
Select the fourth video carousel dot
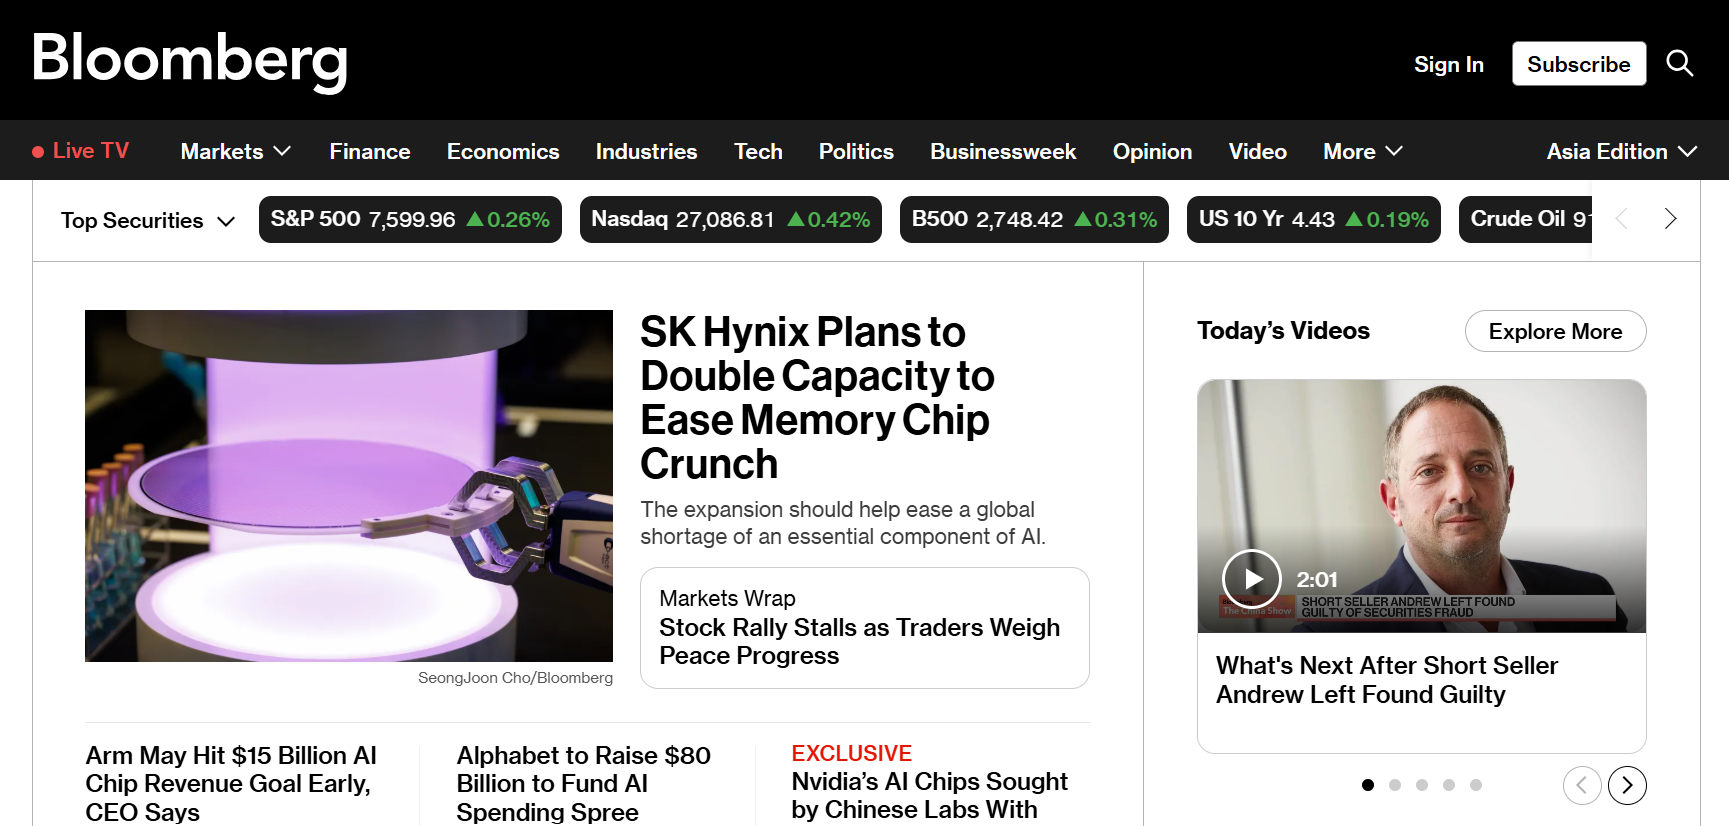[x=1449, y=785]
